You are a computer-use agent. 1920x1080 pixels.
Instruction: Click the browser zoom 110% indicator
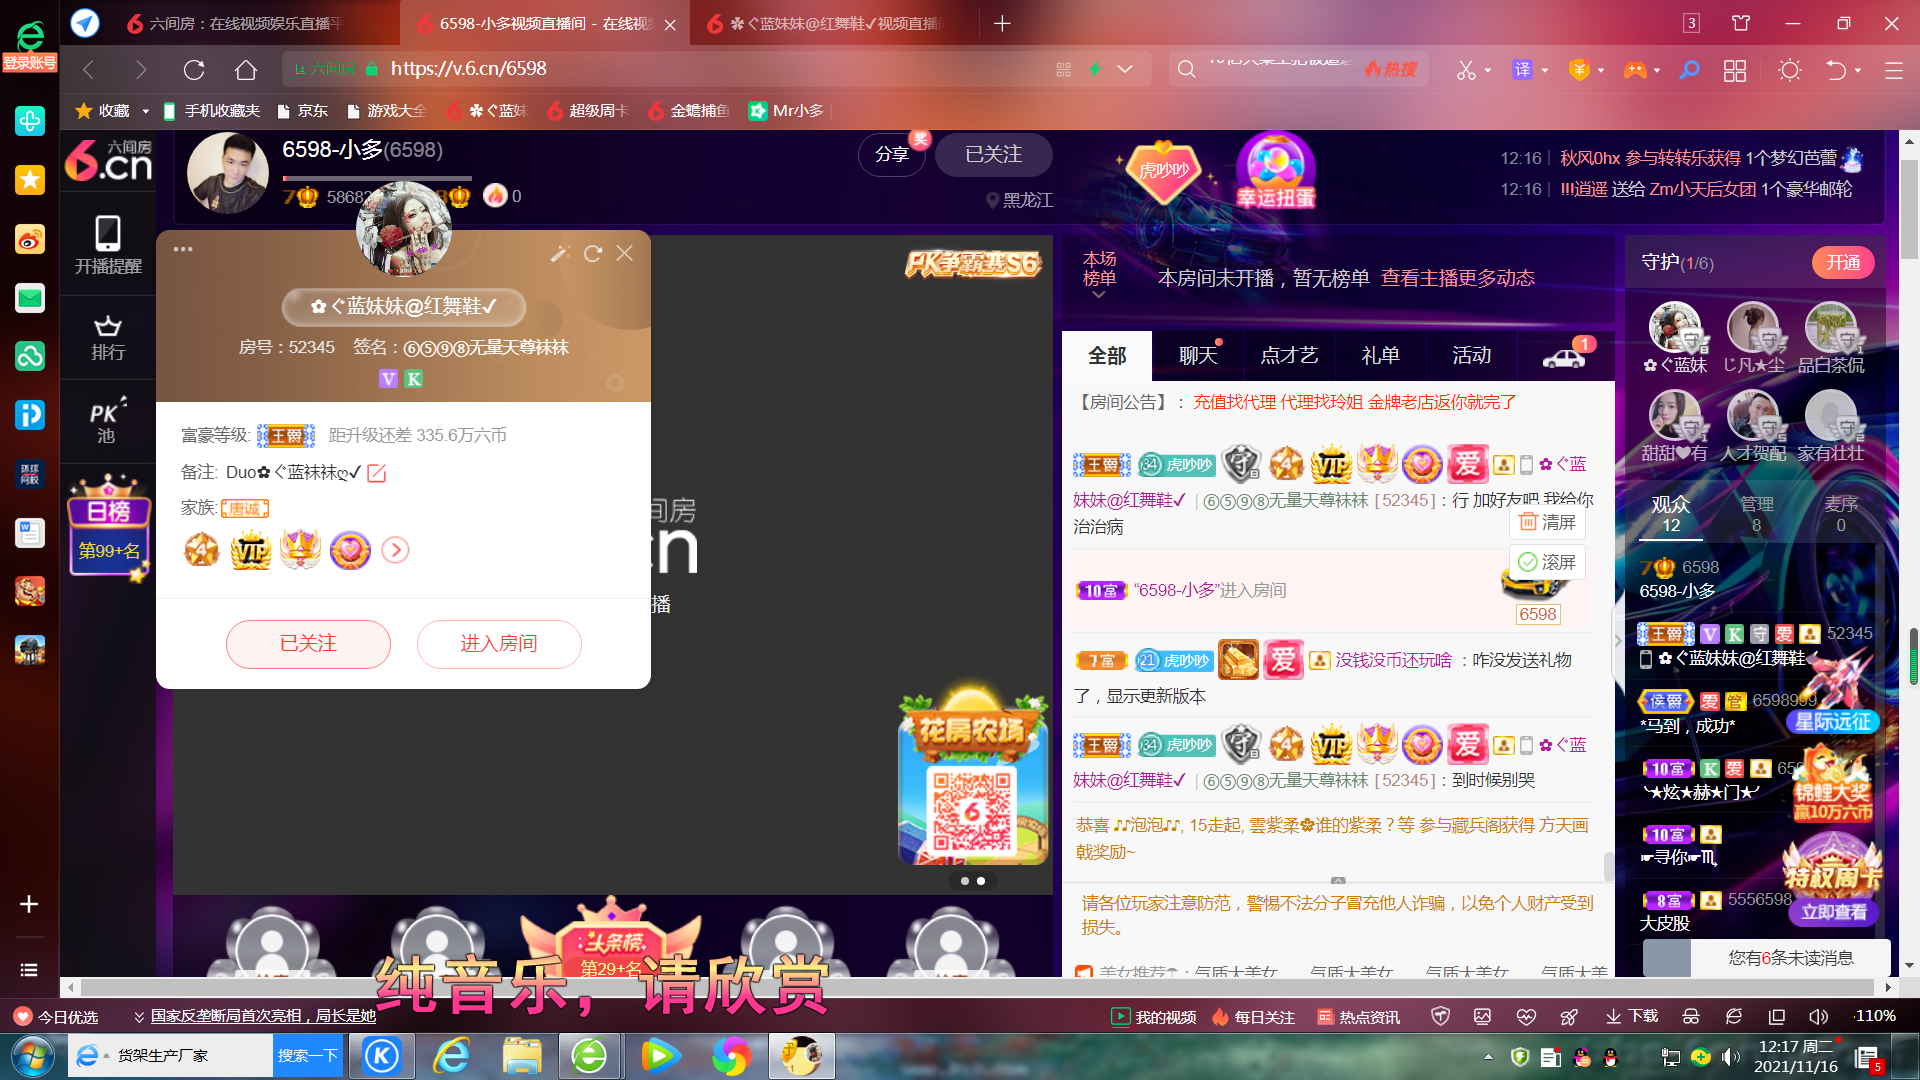[1874, 1016]
